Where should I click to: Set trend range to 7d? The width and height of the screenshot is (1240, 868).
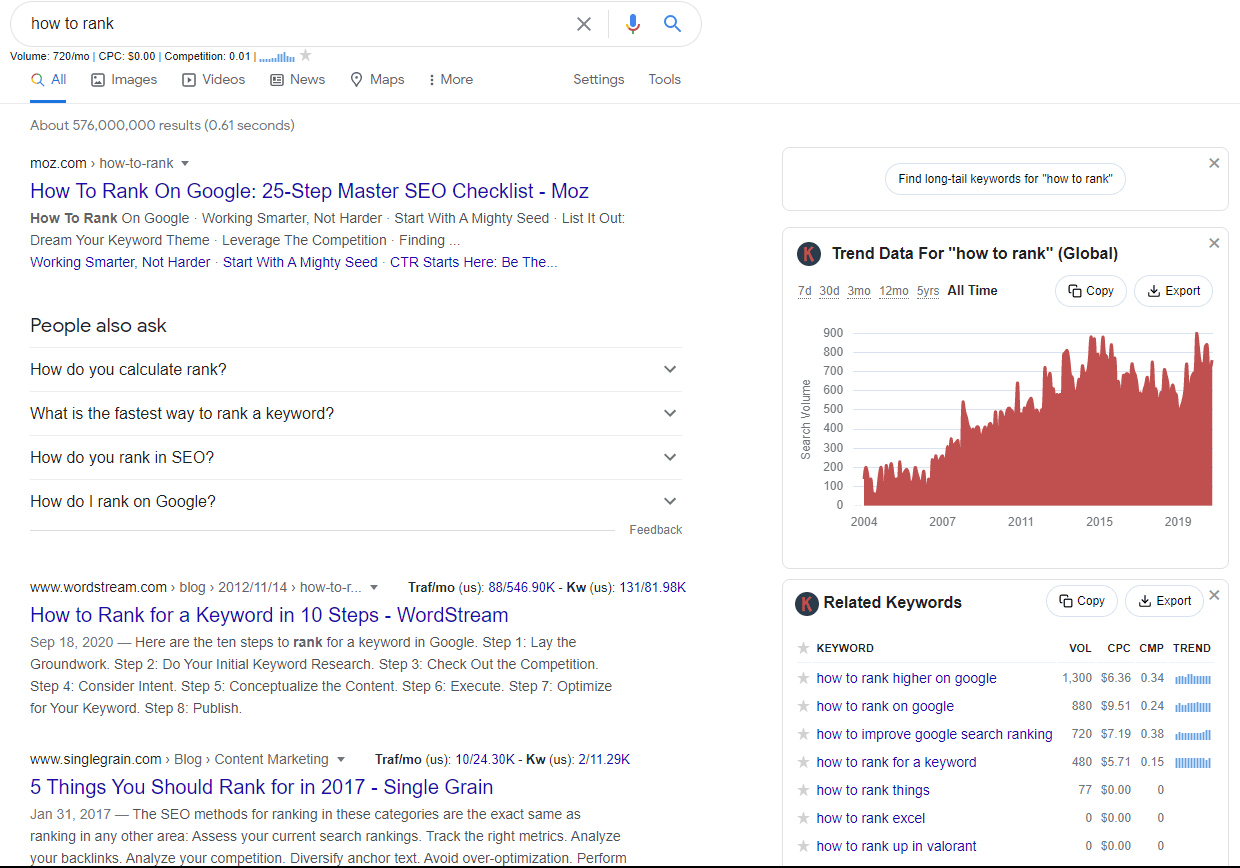pos(804,291)
